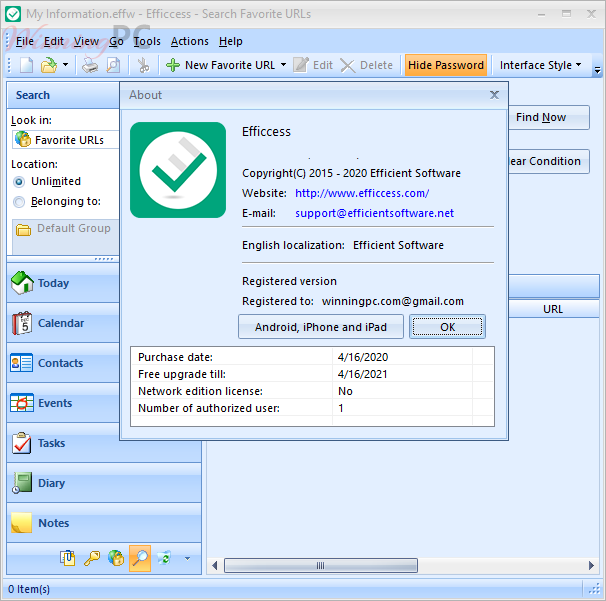The width and height of the screenshot is (606, 601).
Task: Select Default Group folder in tree
Action: coord(63,229)
